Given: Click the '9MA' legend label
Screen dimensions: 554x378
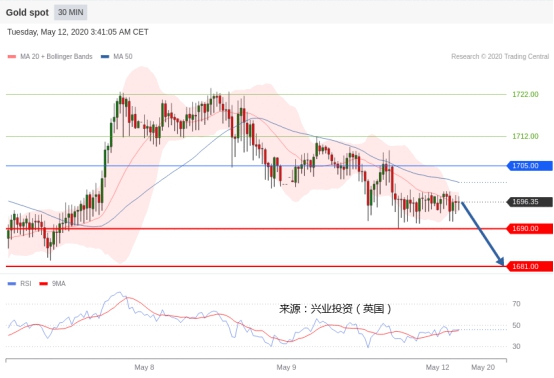Looking at the screenshot, I should click(59, 284).
